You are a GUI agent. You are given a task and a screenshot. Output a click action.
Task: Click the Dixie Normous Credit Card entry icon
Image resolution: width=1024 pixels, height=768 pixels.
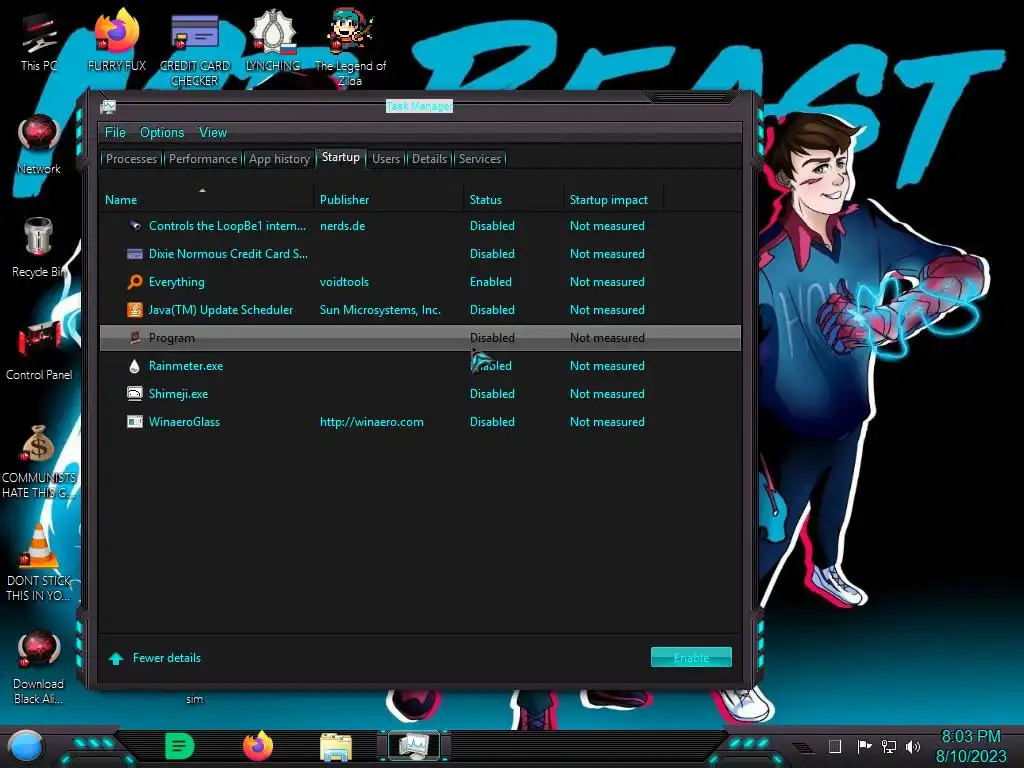(x=135, y=254)
